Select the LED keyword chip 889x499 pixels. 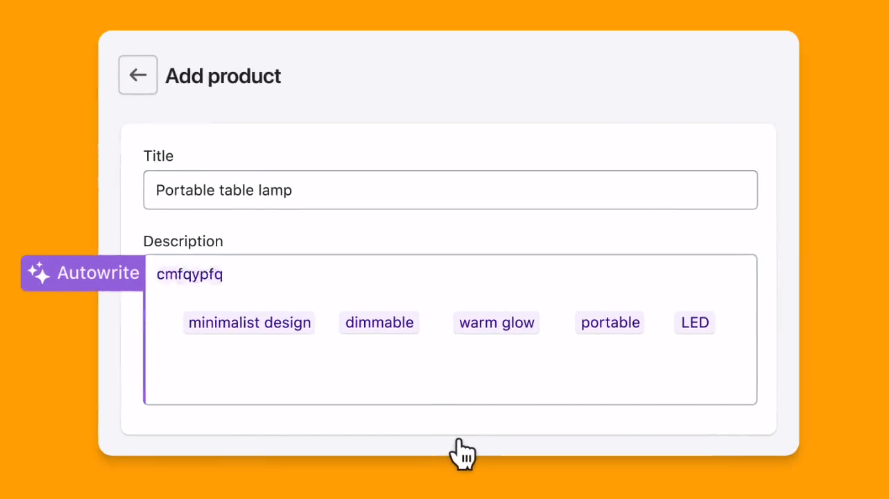pyautogui.click(x=695, y=323)
